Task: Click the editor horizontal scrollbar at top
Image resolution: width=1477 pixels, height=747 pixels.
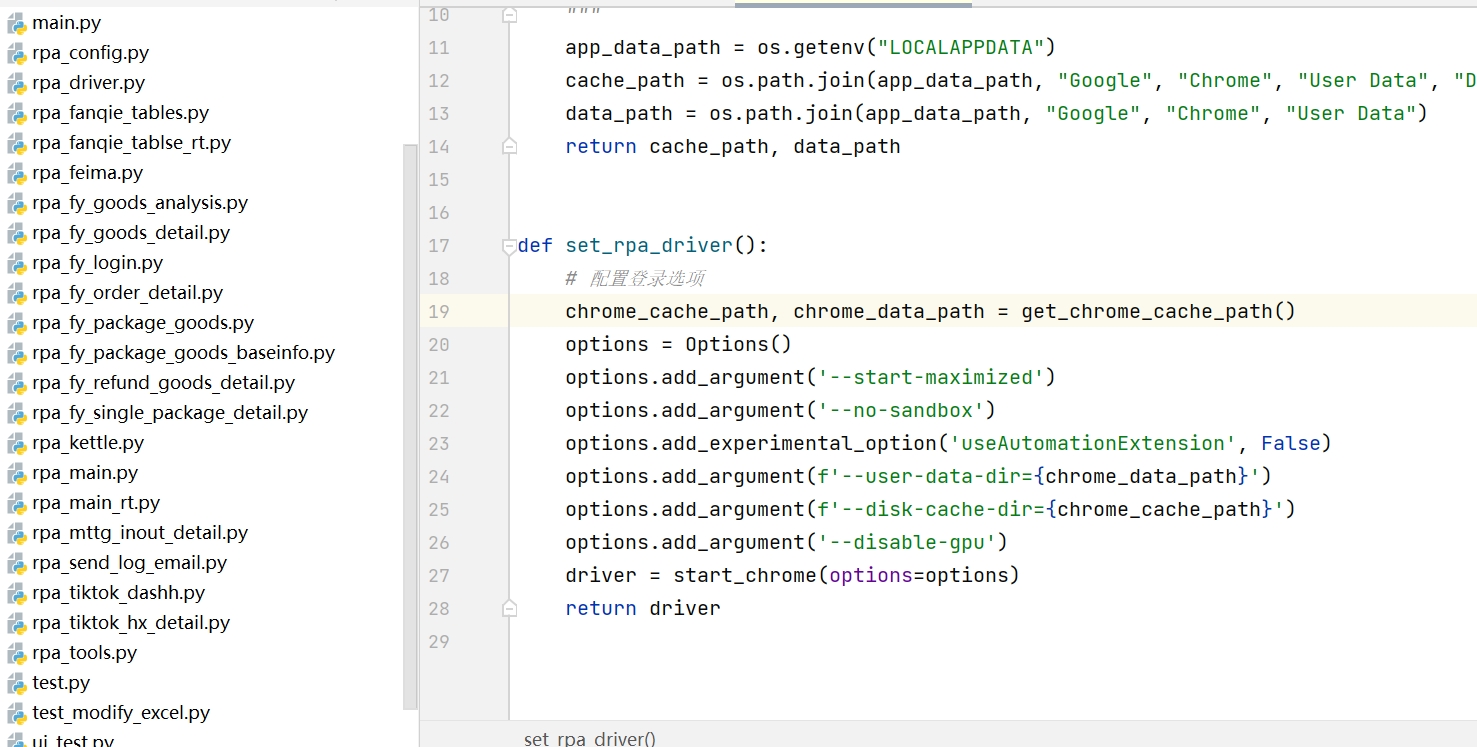Action: click(853, 4)
